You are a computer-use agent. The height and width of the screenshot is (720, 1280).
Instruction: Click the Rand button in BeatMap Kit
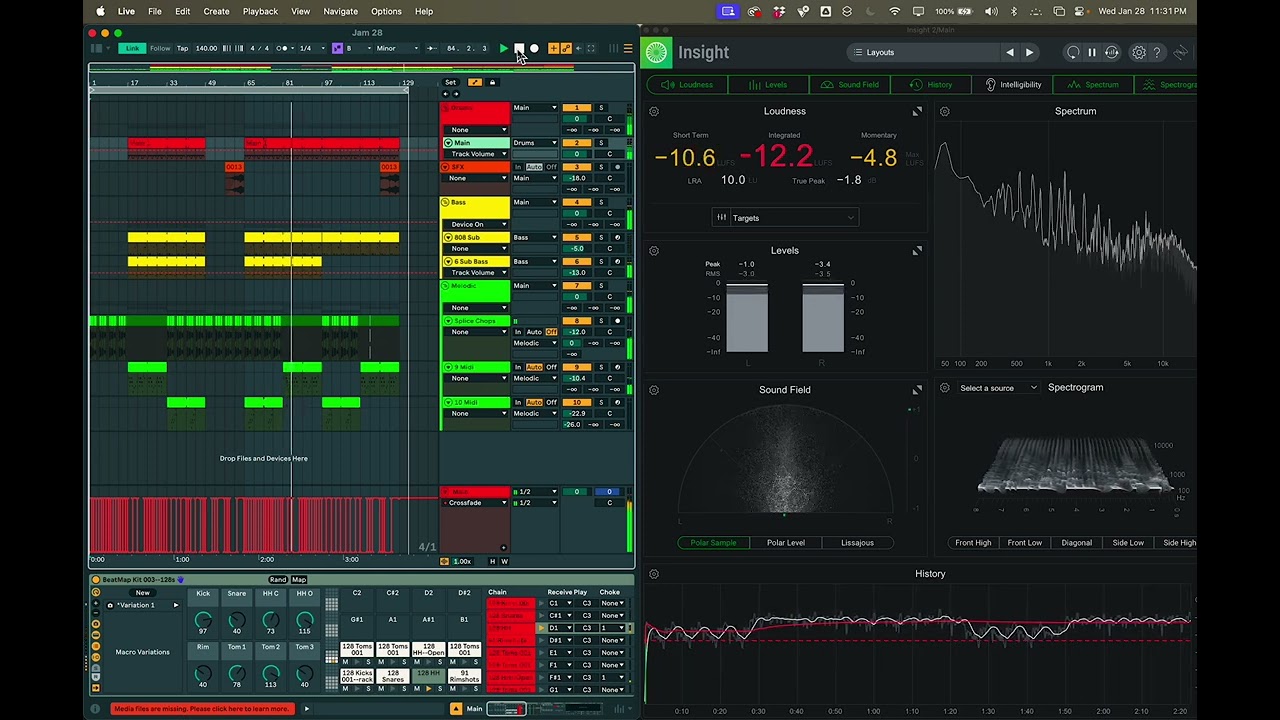277,580
